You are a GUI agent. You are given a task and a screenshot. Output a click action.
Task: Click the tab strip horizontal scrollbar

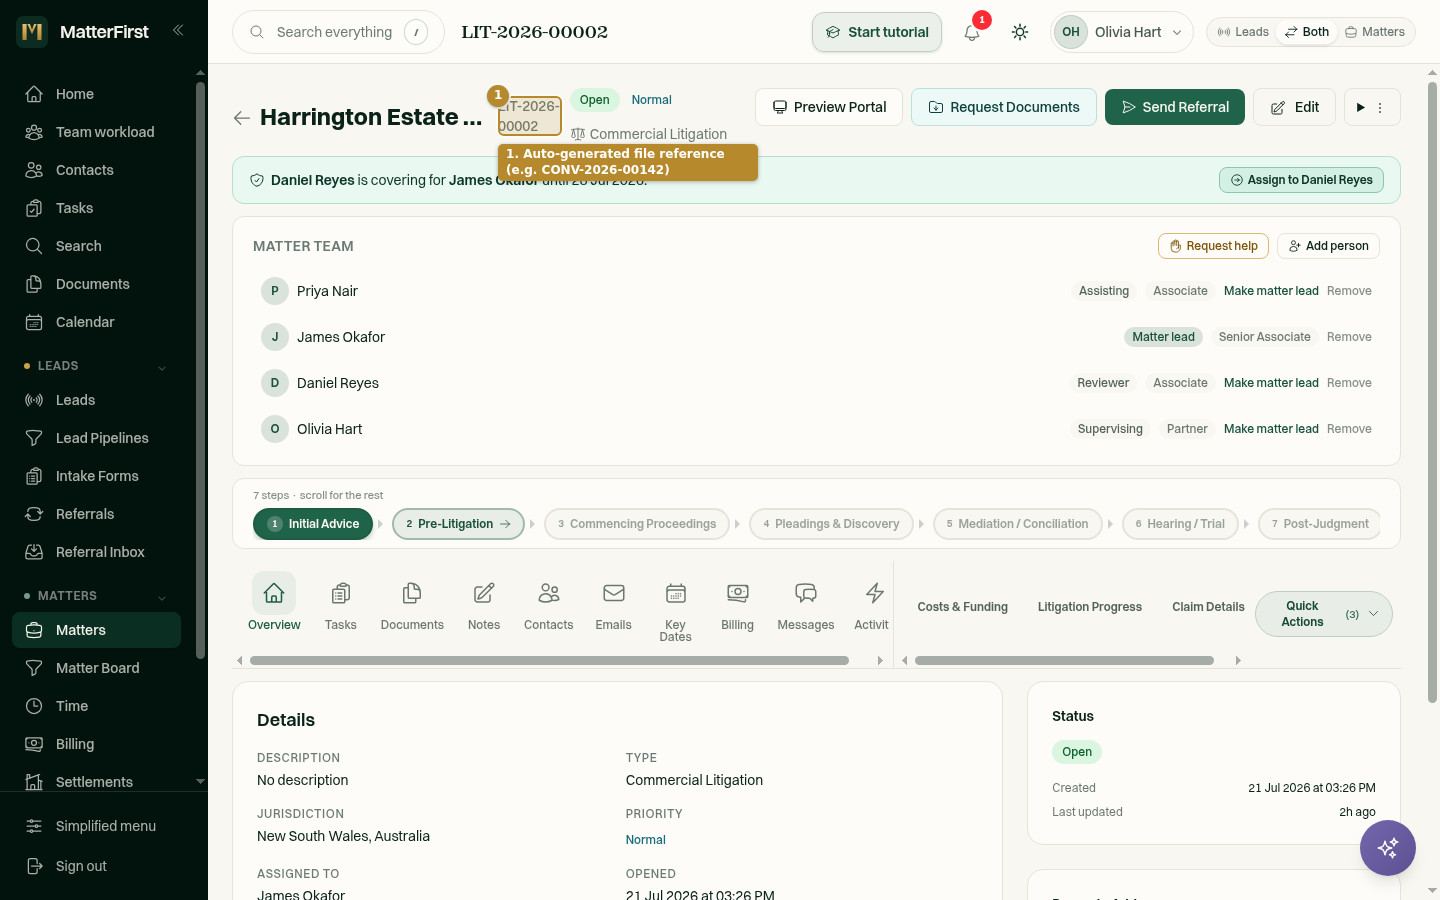(x=549, y=660)
